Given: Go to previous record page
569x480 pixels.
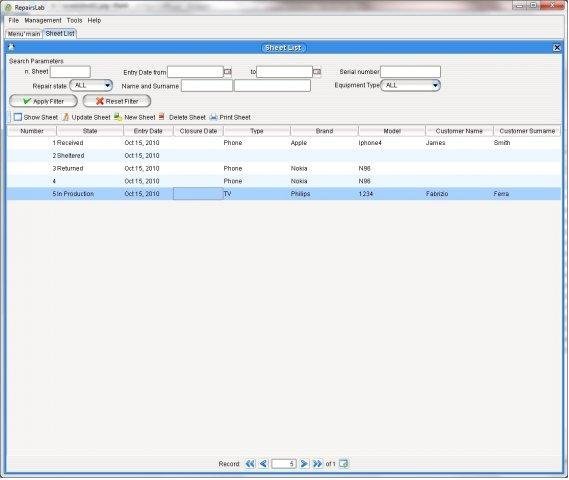Looking at the screenshot, I should point(264,463).
